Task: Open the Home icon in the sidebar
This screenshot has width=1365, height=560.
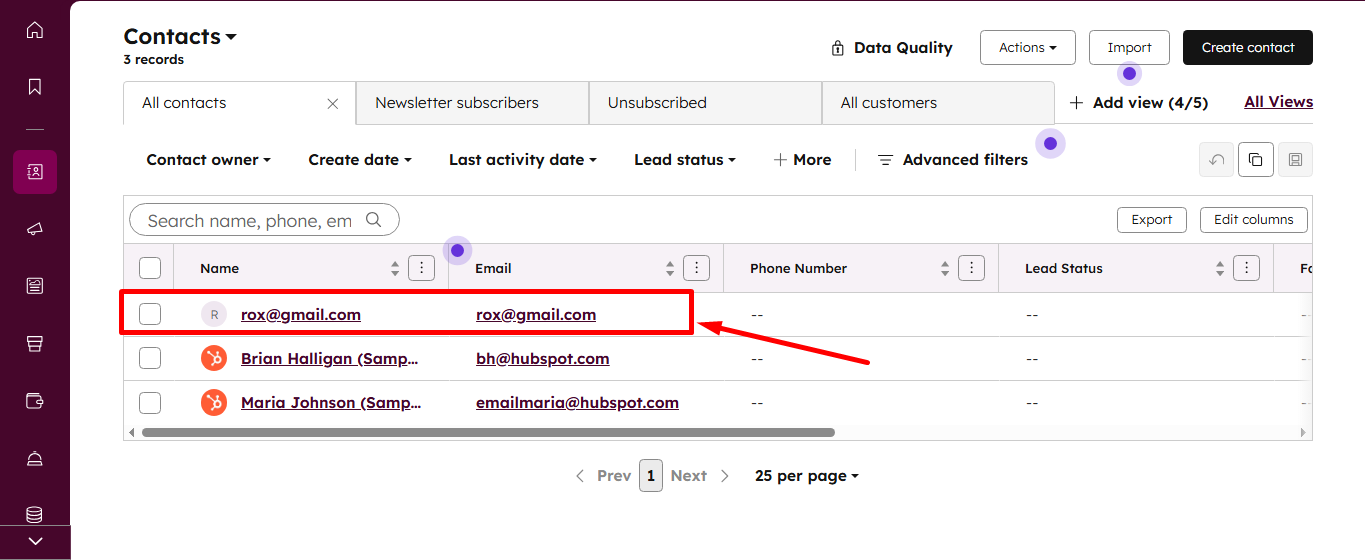Action: (35, 30)
